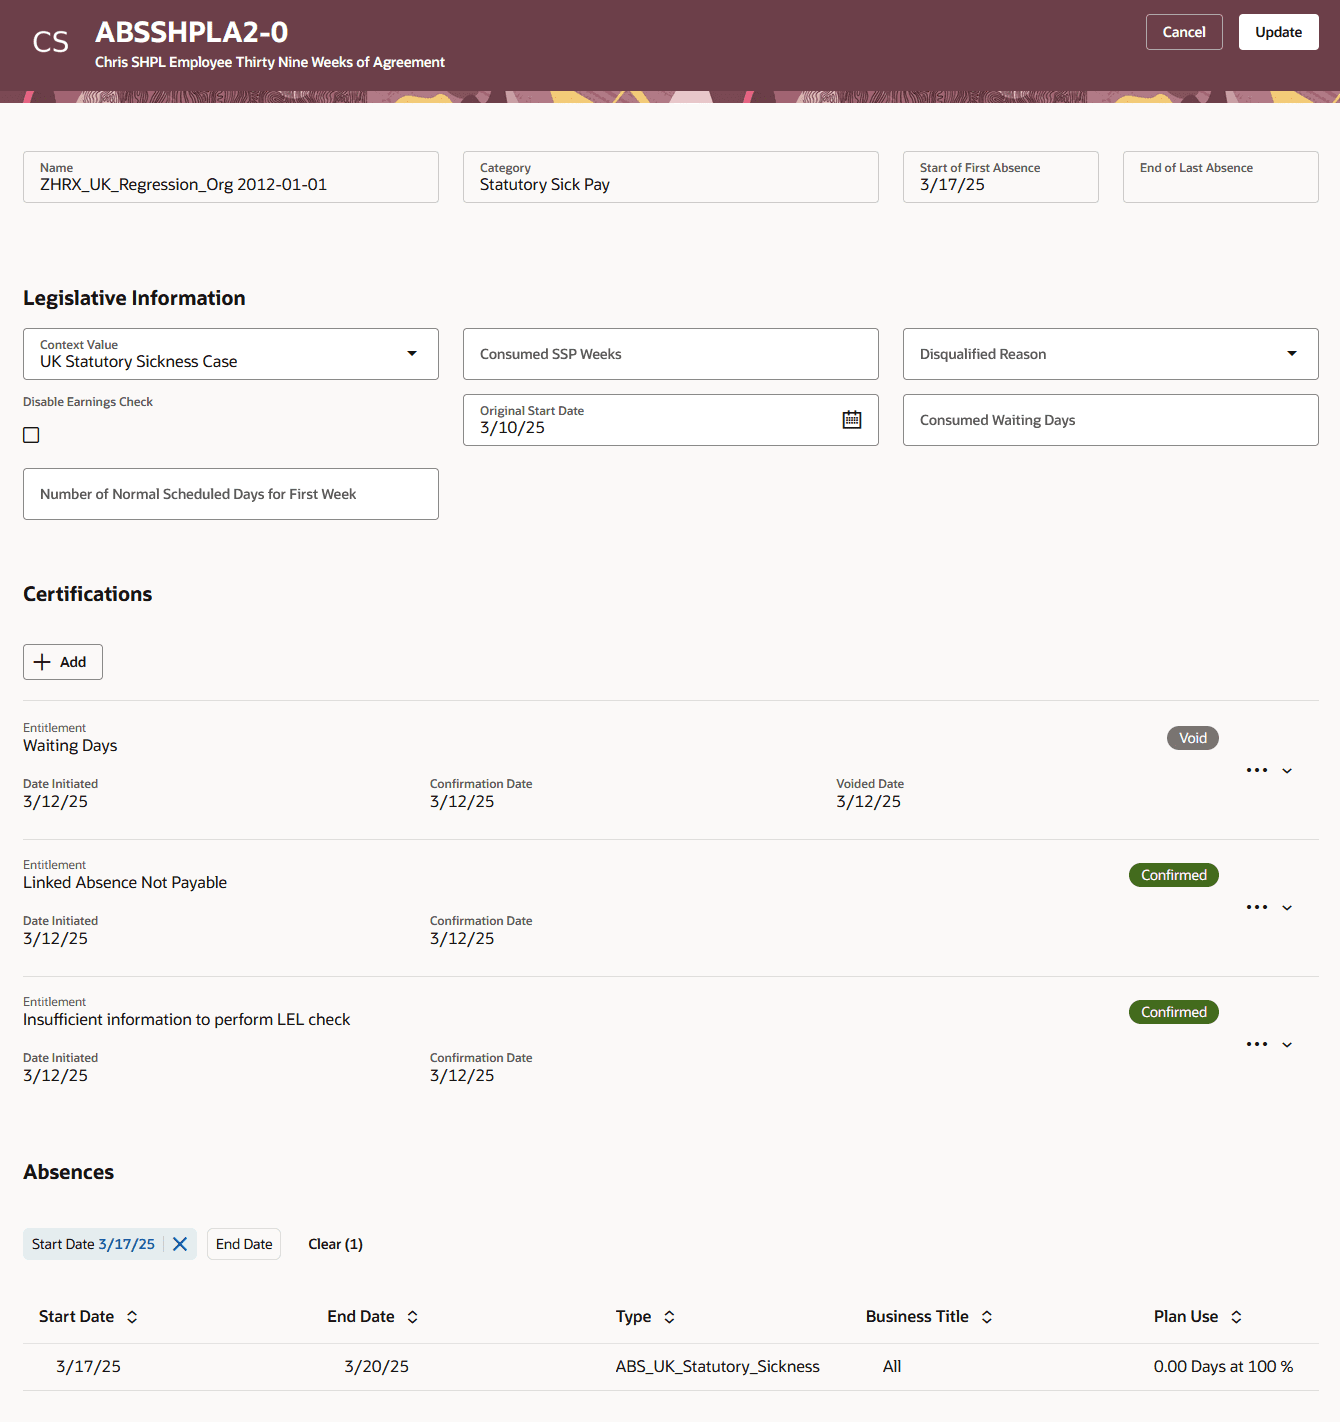The width and height of the screenshot is (1340, 1422).
Task: Sort the absences table by Start Date
Action: point(132,1317)
